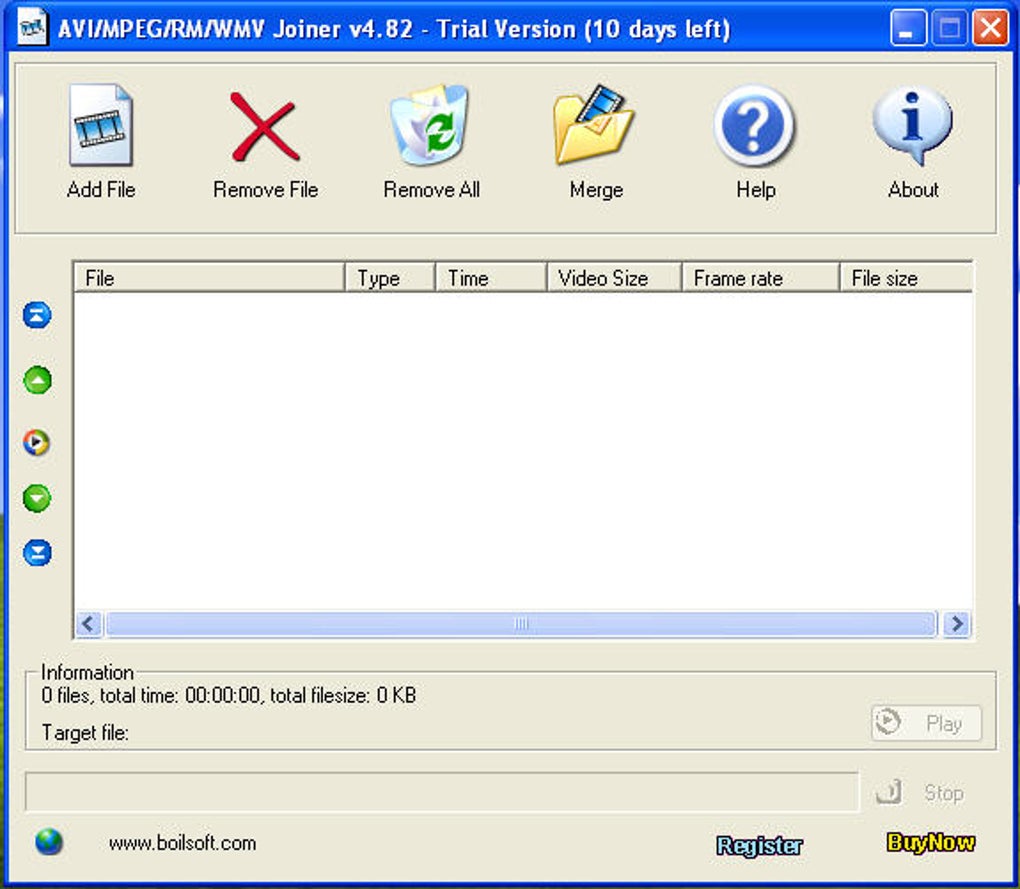Click the Add File film icon
Screen dimensions: 1020x889
101,124
